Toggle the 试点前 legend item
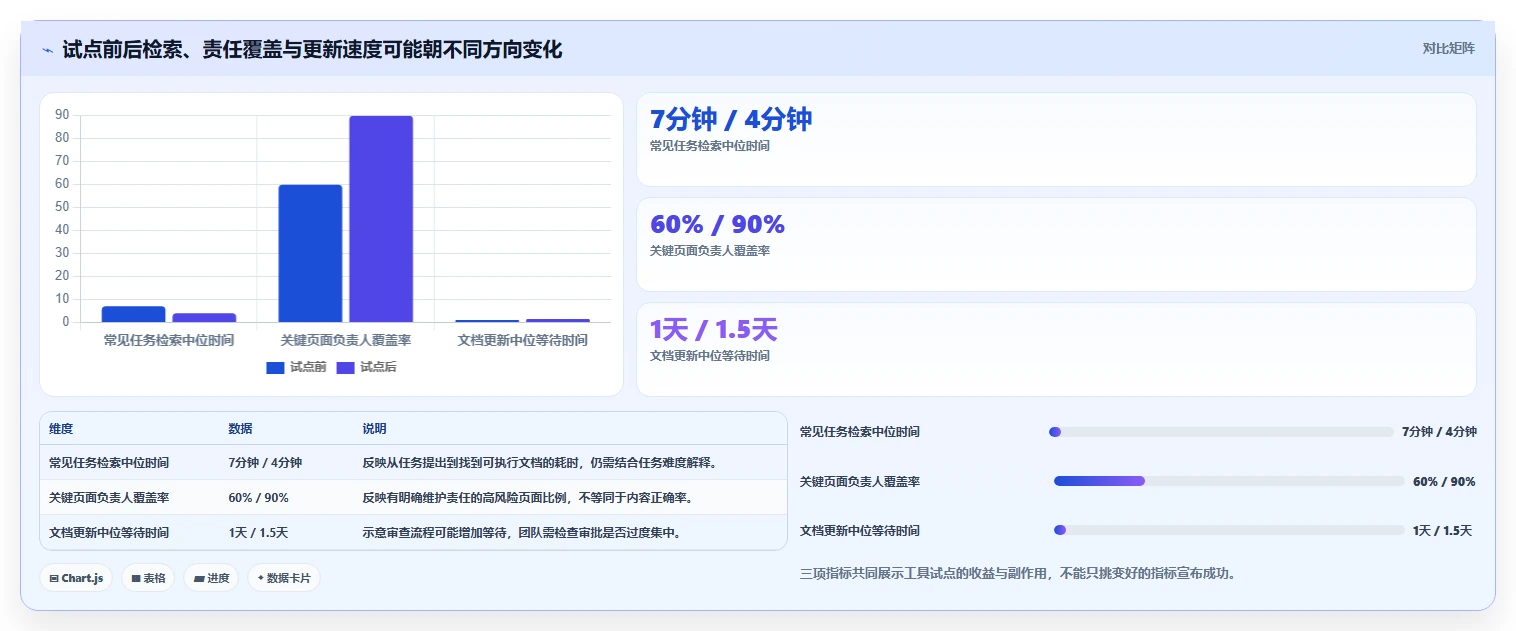Viewport: 1516px width, 631px height. tap(296, 367)
